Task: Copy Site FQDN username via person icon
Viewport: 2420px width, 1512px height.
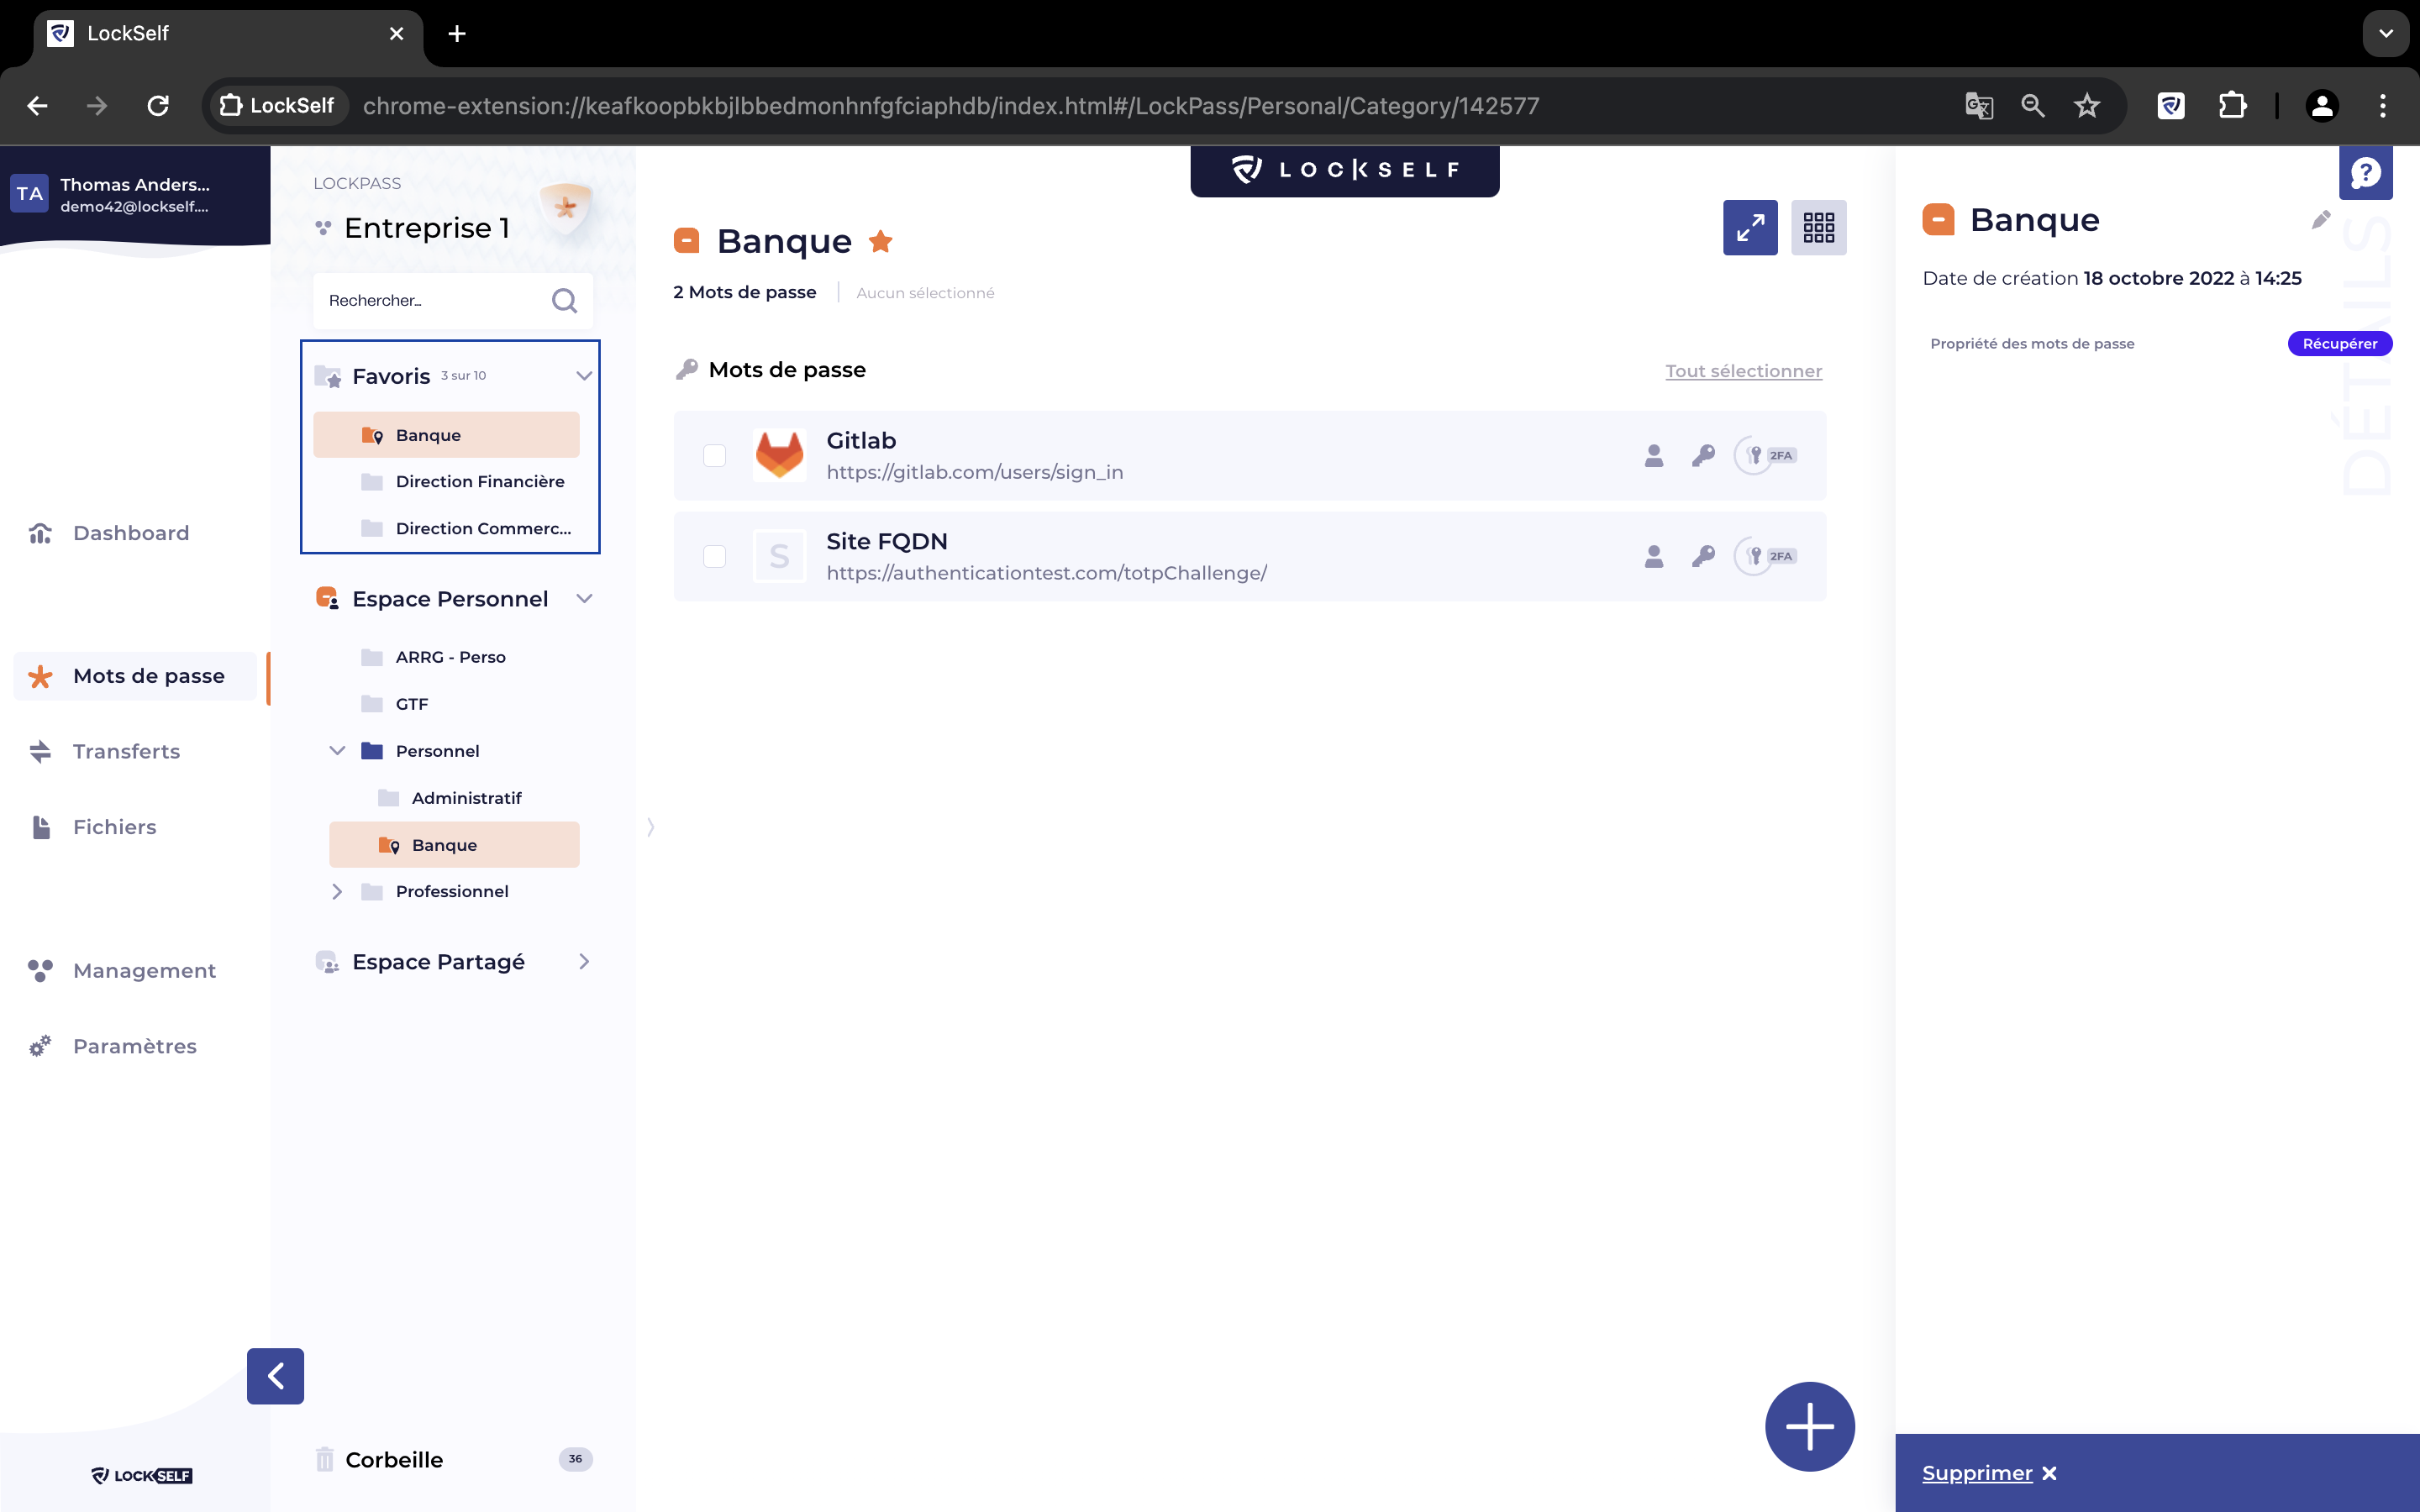Action: click(1654, 557)
